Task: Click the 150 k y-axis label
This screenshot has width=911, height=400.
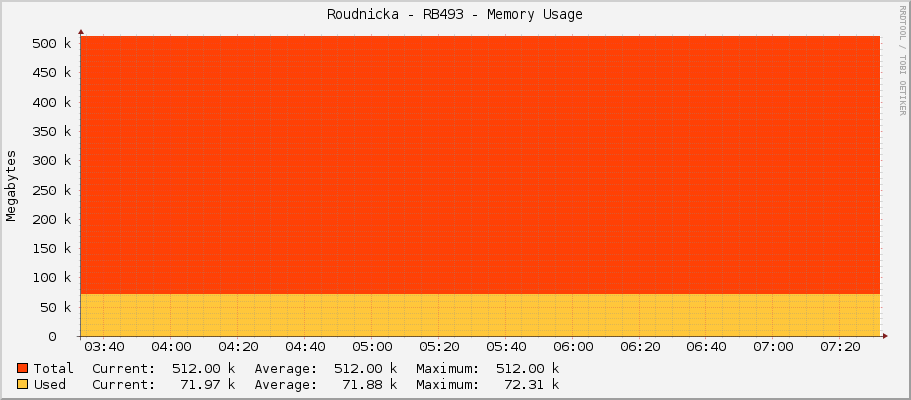Action: coord(53,248)
